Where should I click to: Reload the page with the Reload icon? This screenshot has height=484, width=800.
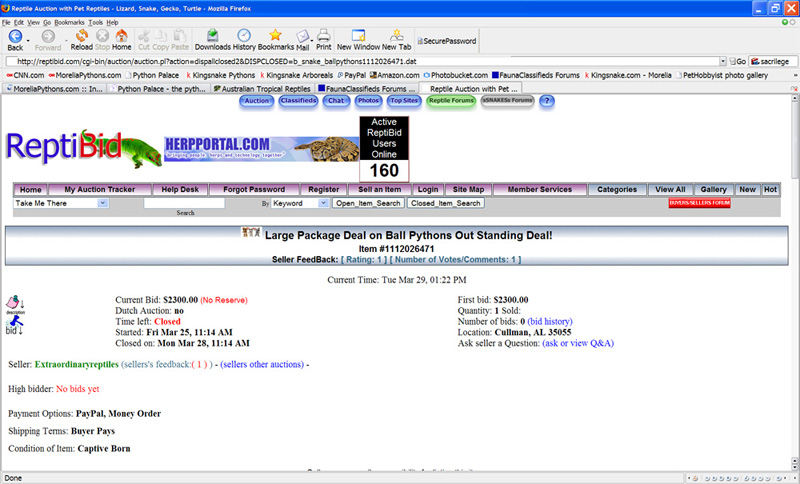[x=82, y=36]
